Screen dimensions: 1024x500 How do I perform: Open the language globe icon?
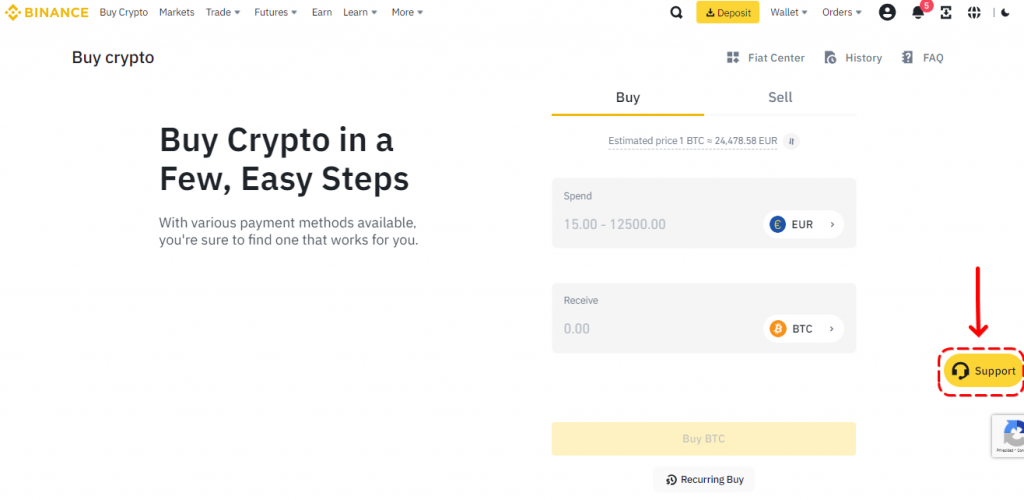[975, 13]
